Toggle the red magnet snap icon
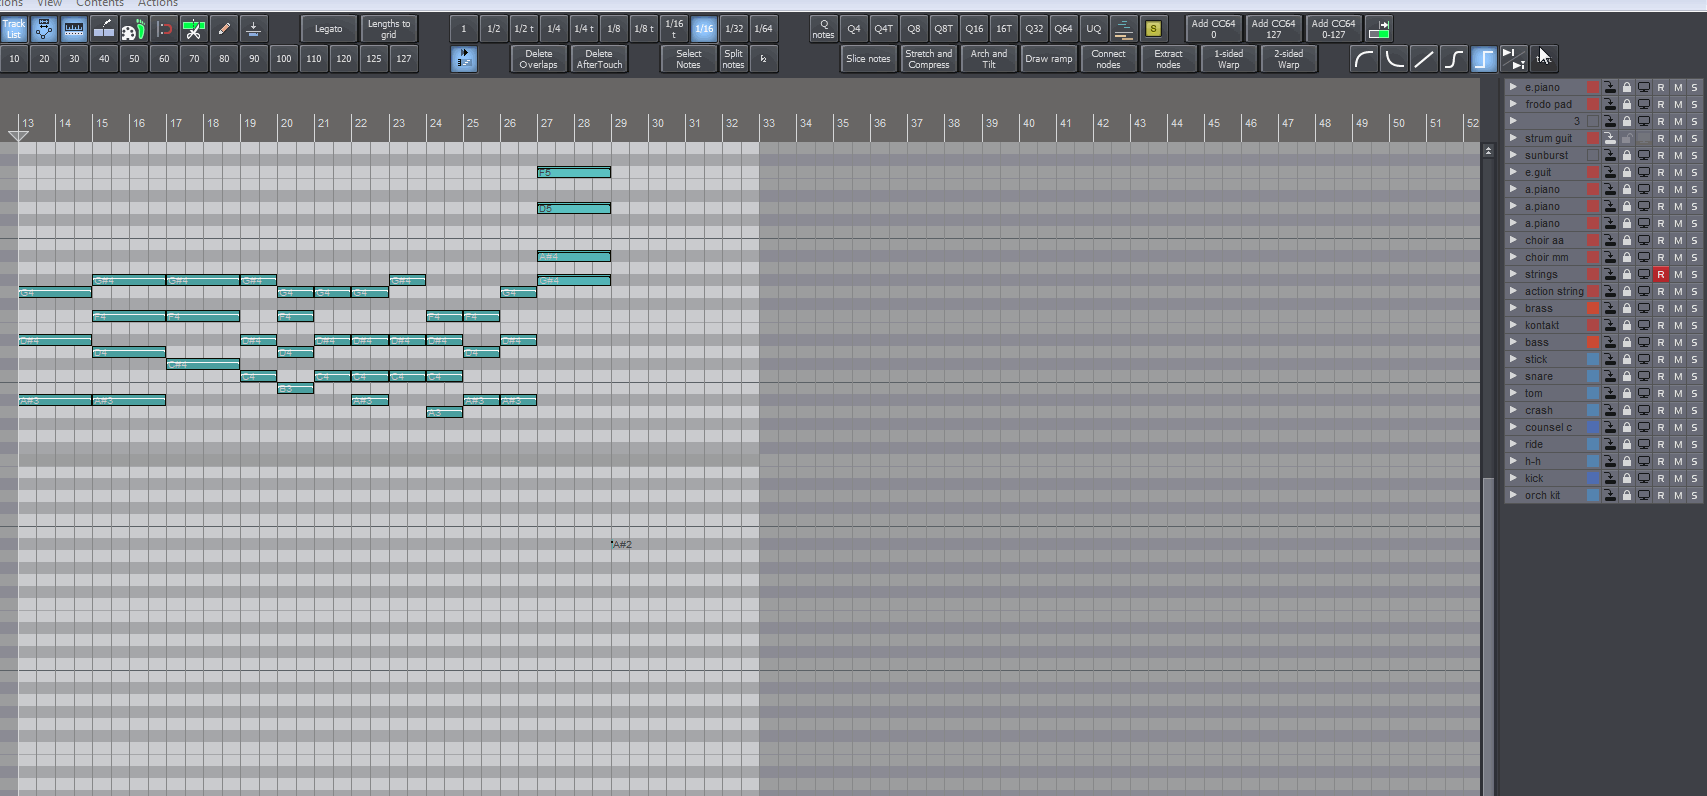This screenshot has width=1707, height=796. point(165,29)
